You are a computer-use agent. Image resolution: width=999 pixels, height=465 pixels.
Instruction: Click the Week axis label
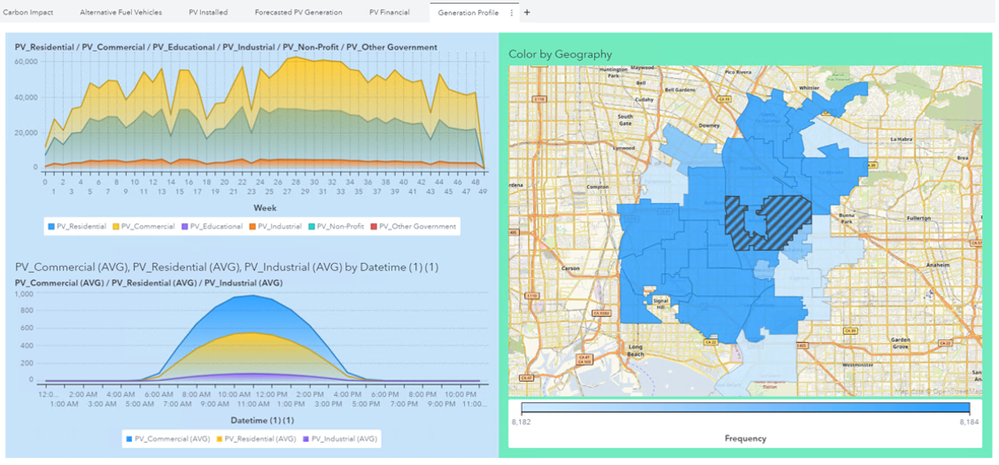[264, 208]
